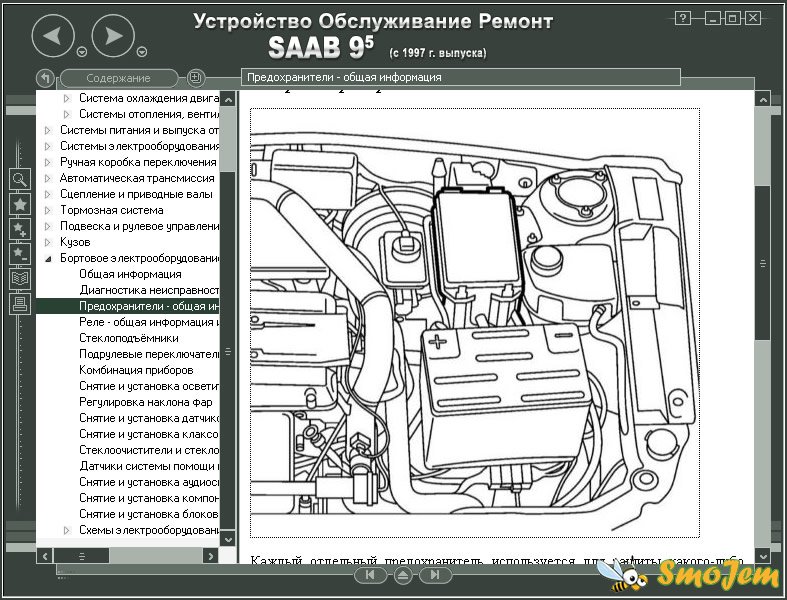
Task: Open Стеклоочистители и стеклоомыватели topic
Action: [149, 450]
